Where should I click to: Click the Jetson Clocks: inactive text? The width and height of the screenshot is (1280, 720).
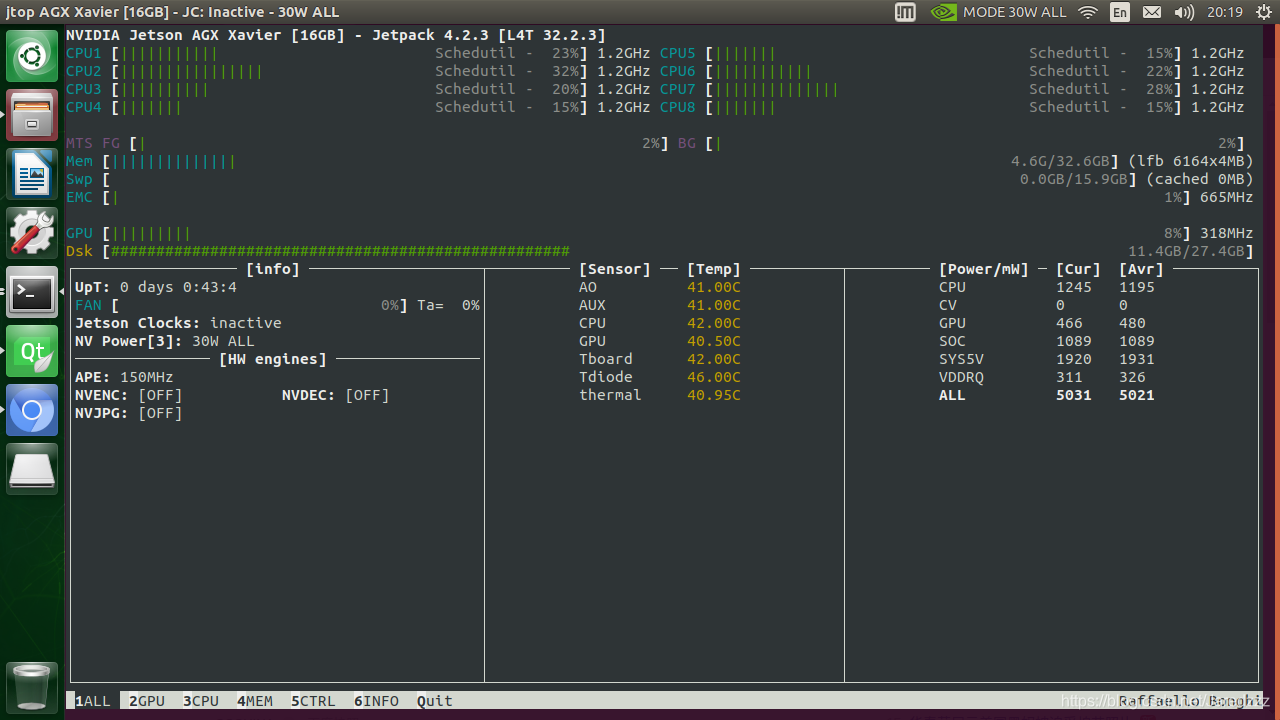click(x=178, y=323)
